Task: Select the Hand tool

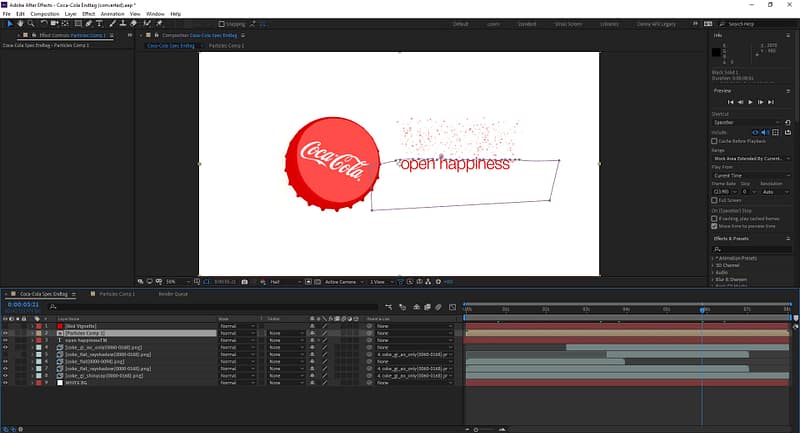Action: (x=20, y=23)
